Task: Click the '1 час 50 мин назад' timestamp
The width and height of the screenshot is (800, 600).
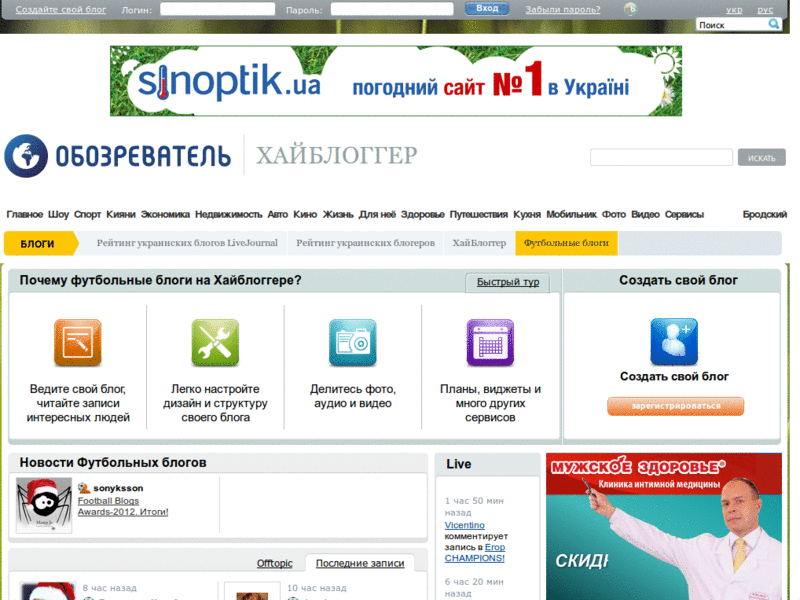Action: pos(474,507)
